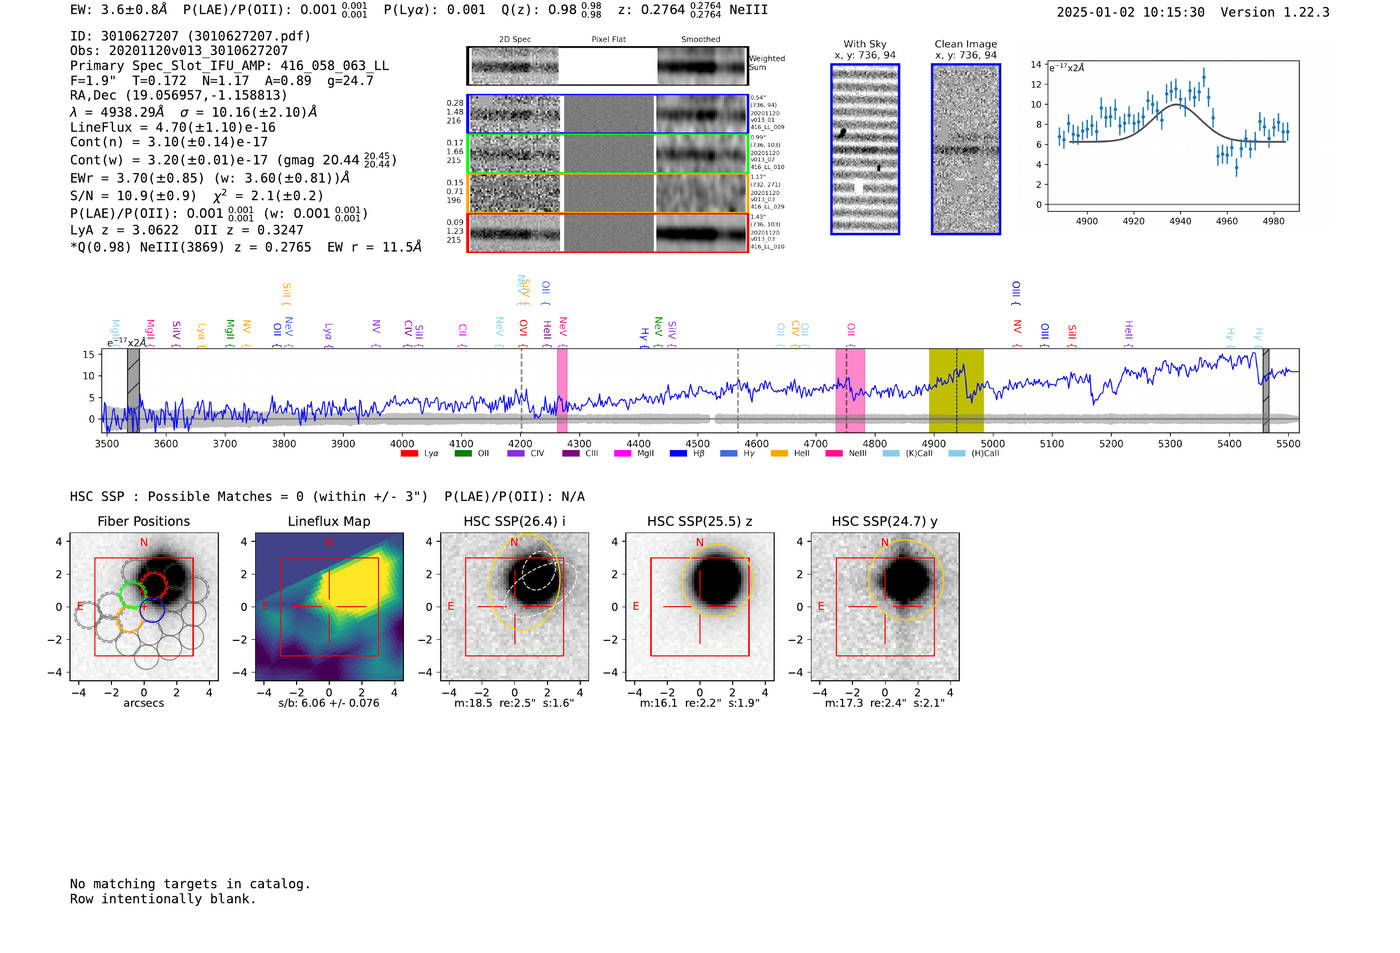Click 'Row intentionally blank.' text
Viewport: 1400px width, 953px height.
tap(163, 899)
